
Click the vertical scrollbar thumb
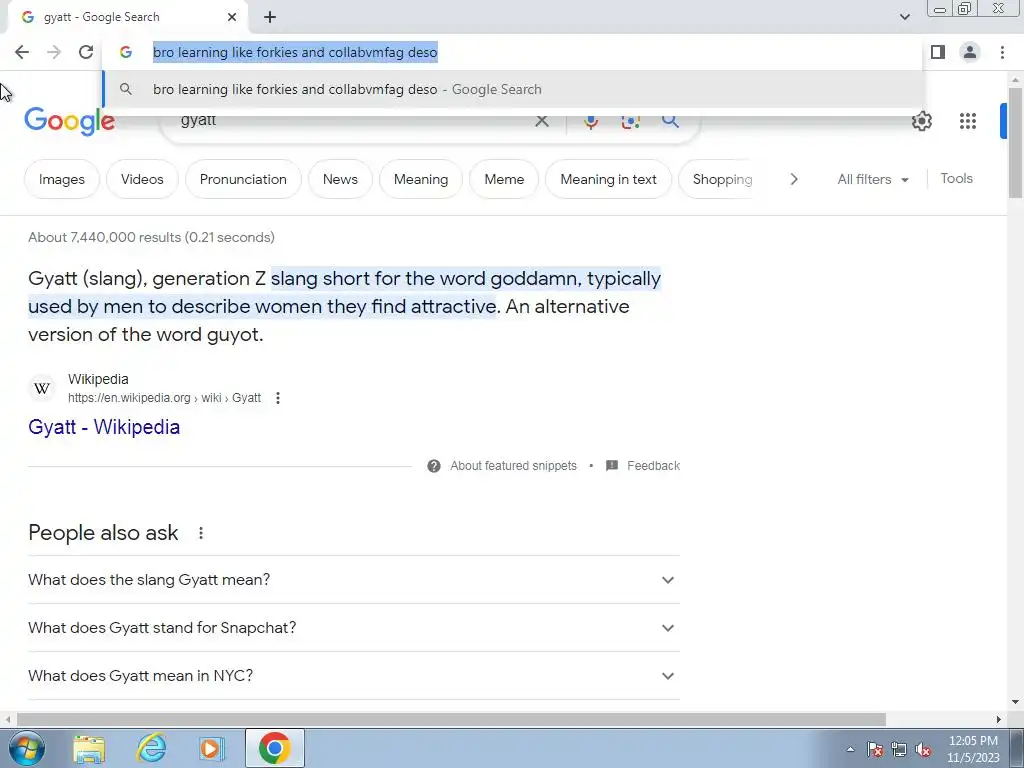1015,142
